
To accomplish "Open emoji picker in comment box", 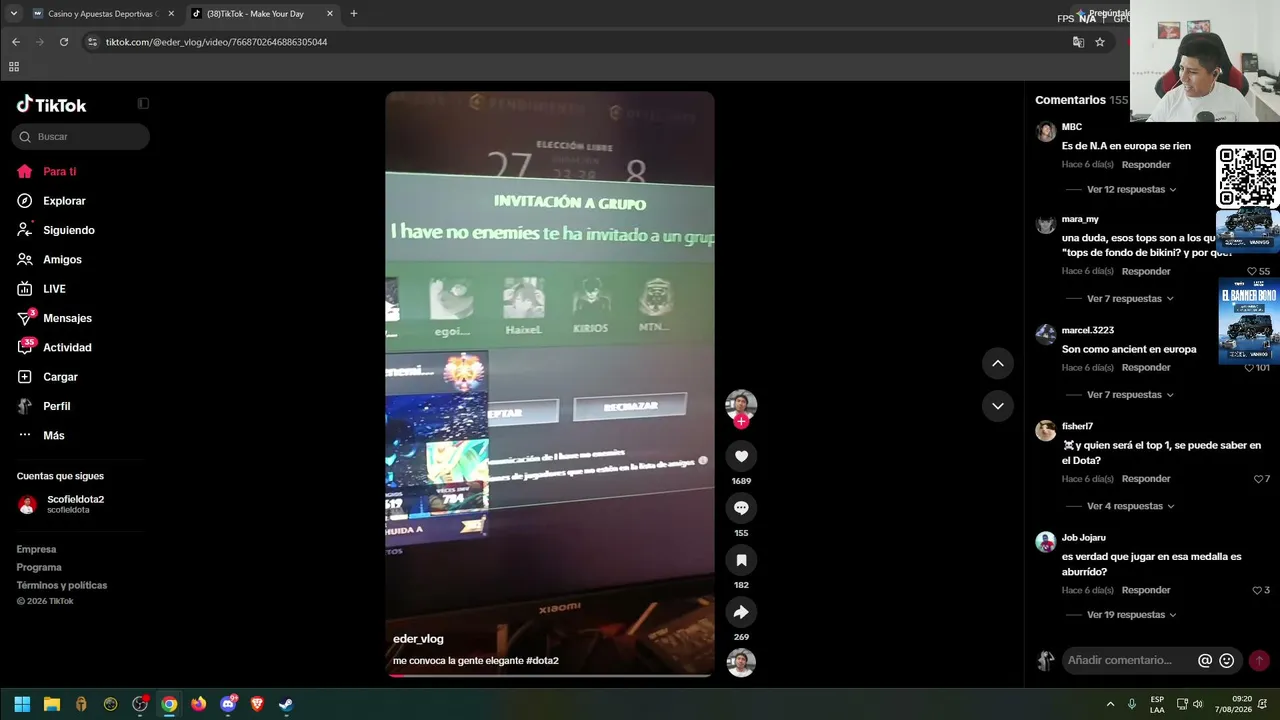I will (1227, 661).
